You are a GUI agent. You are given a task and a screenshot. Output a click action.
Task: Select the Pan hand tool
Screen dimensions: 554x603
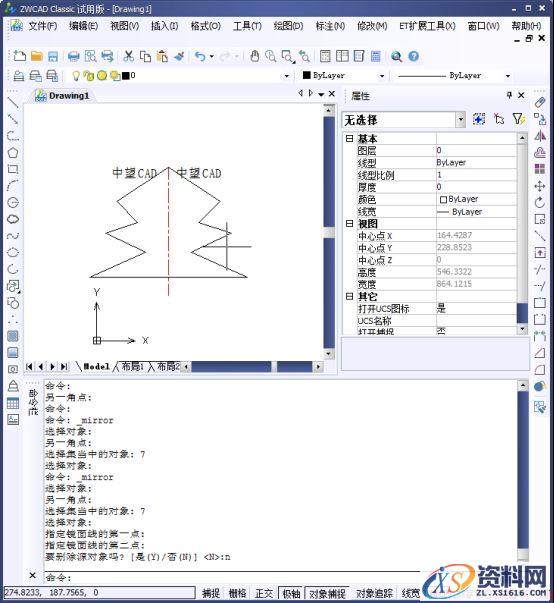click(254, 57)
